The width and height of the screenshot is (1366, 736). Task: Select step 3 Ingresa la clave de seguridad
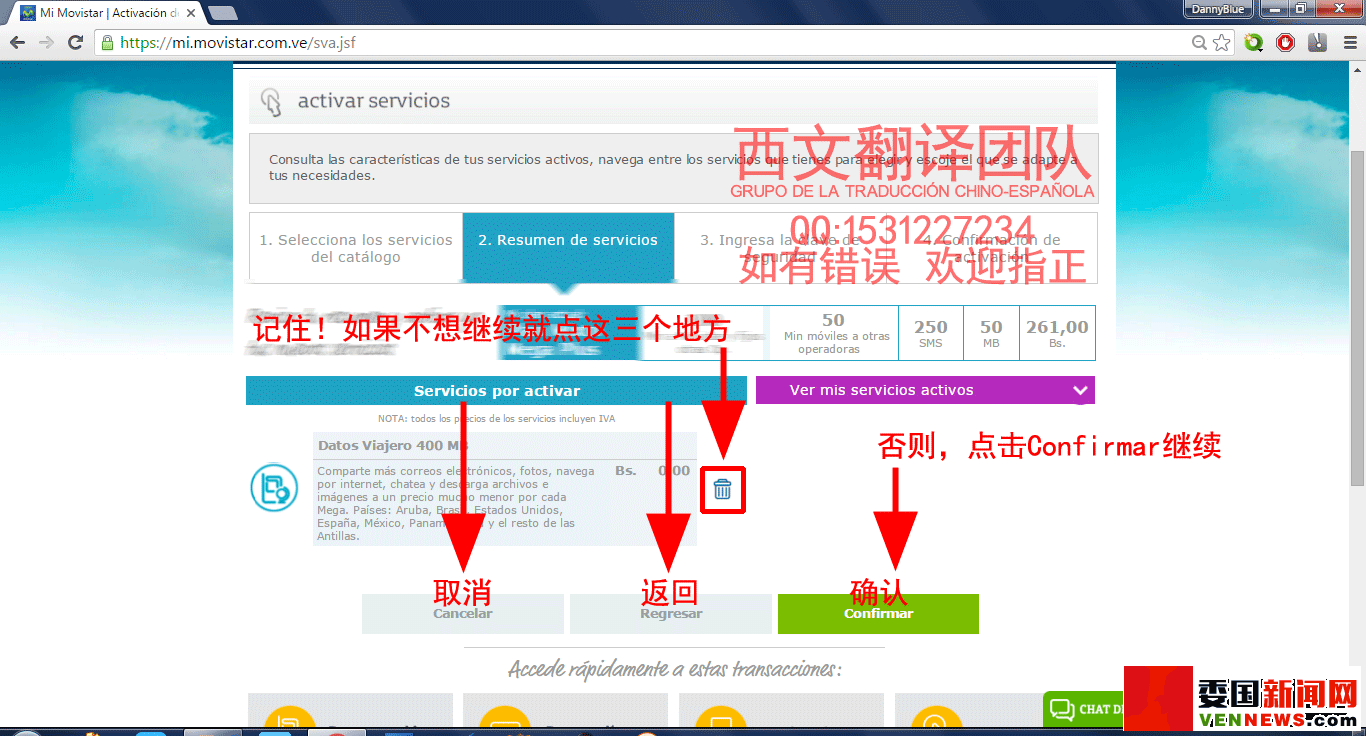tap(780, 248)
